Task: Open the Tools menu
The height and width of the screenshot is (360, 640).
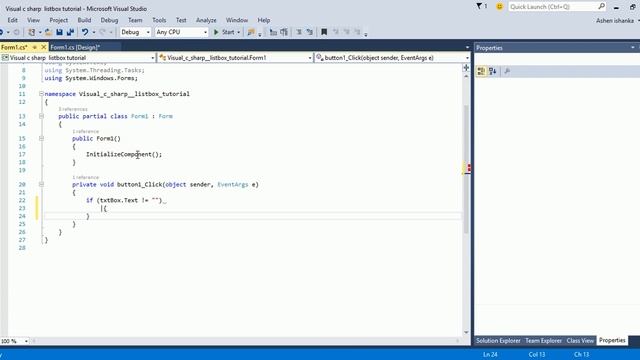Action: 159,20
